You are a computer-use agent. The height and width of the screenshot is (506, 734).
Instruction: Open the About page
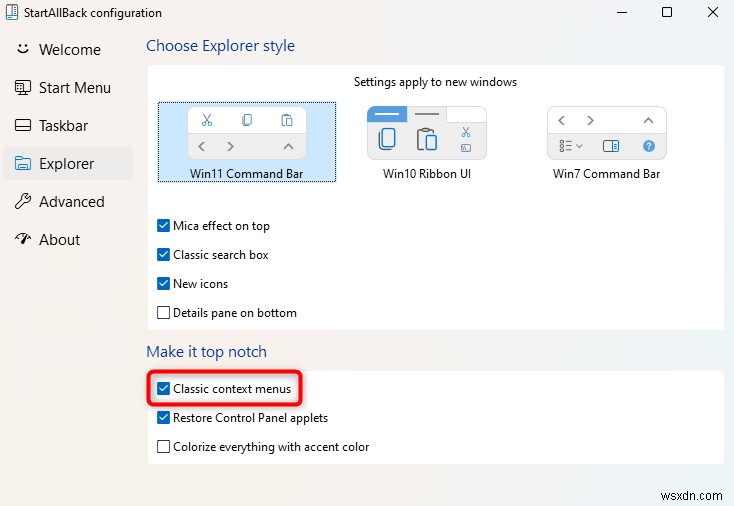pyautogui.click(x=68, y=239)
